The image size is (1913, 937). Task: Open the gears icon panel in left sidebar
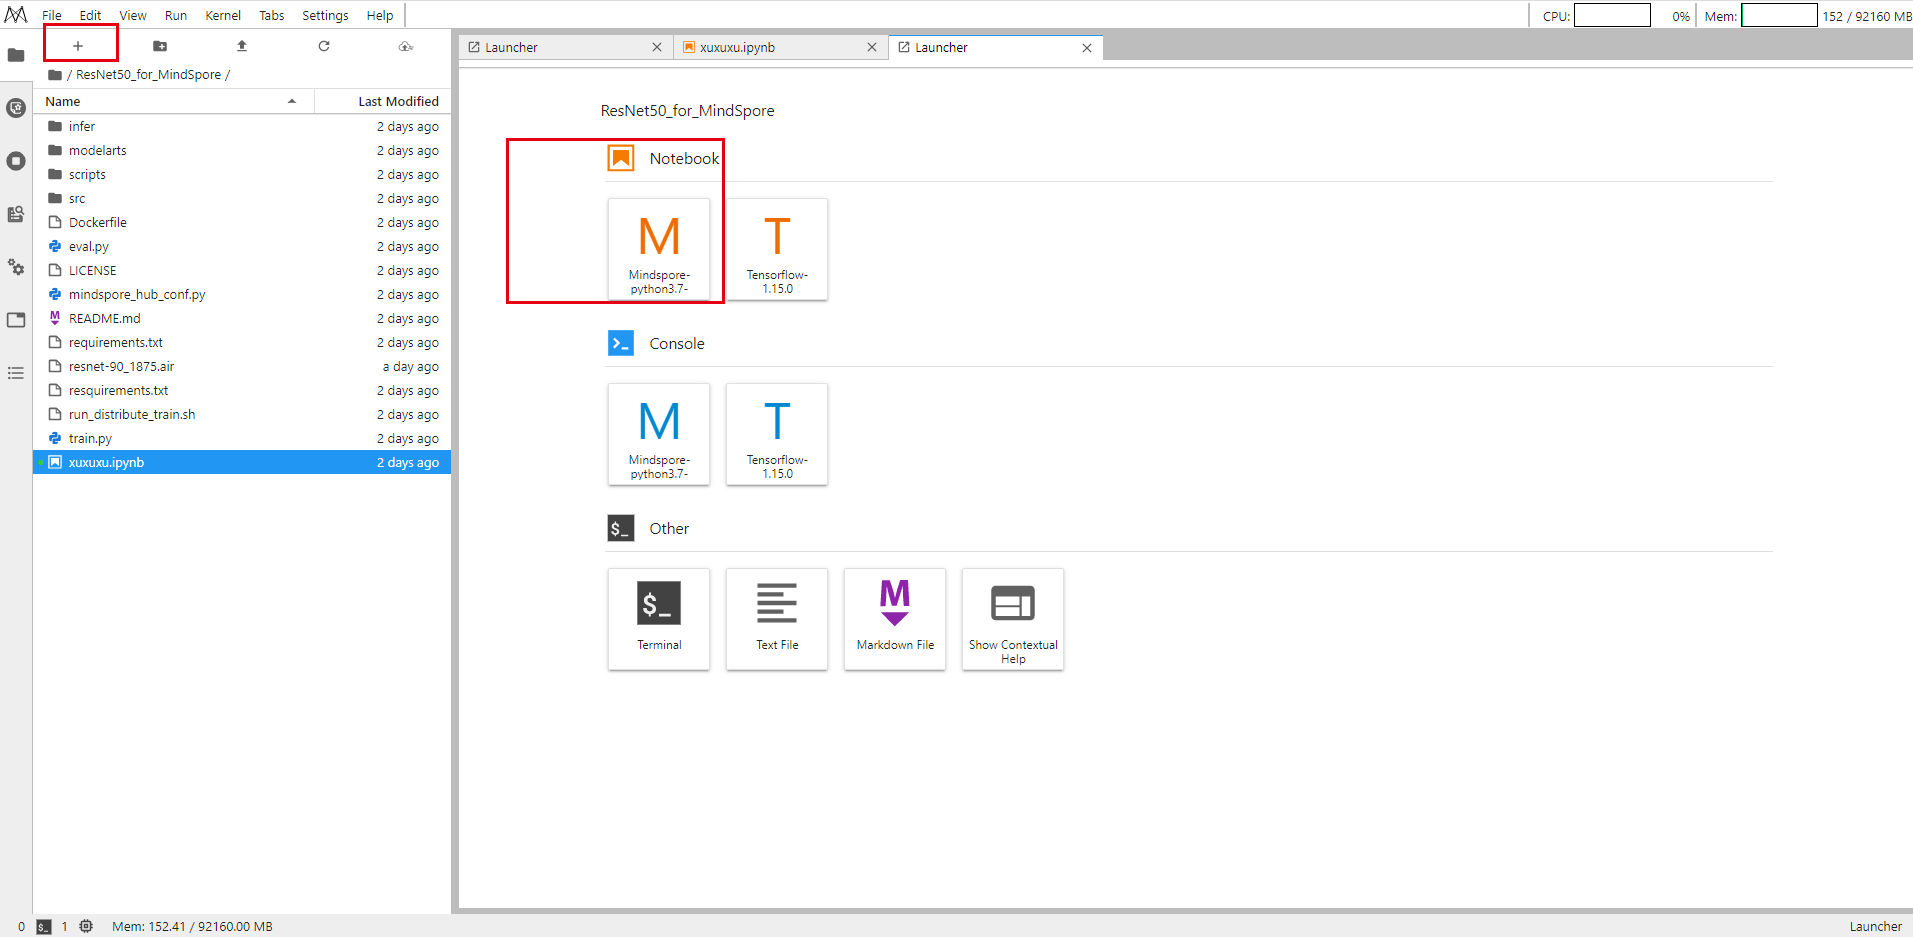[x=16, y=267]
